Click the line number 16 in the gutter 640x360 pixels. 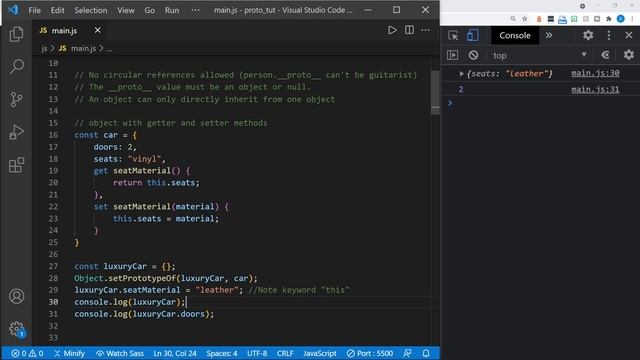click(53, 135)
